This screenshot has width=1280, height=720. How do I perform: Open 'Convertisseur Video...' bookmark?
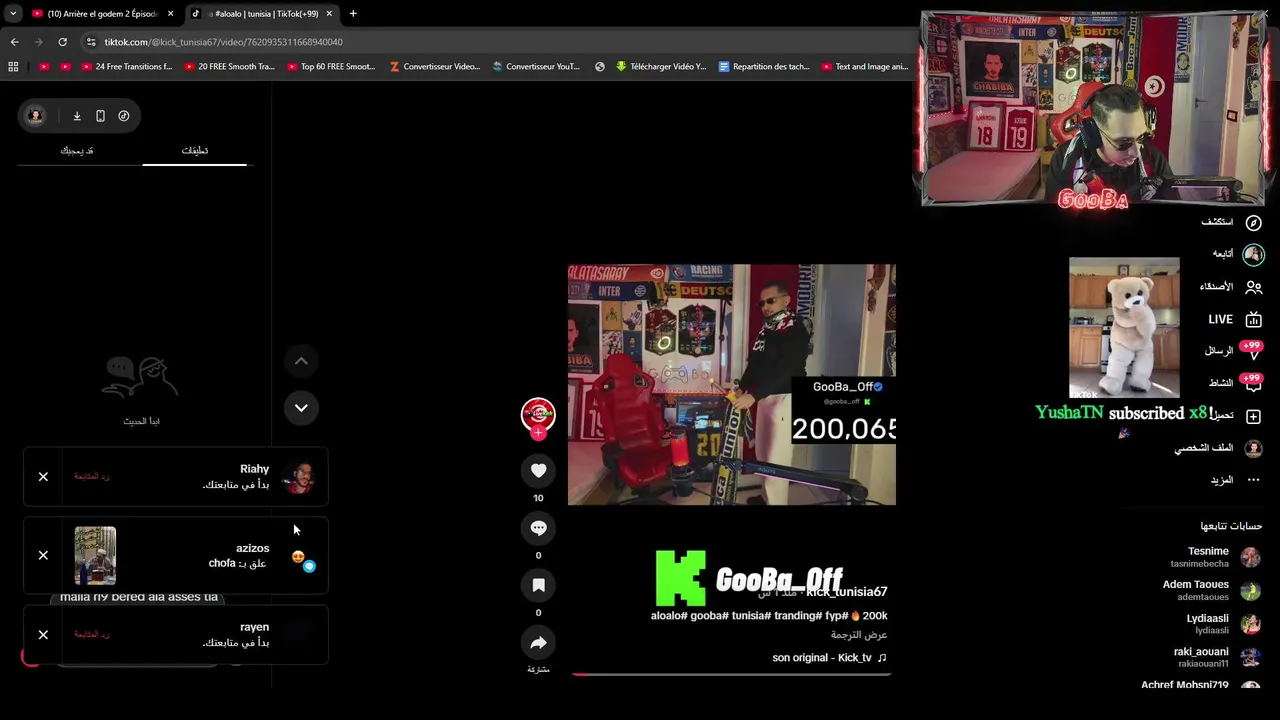click(x=435, y=67)
